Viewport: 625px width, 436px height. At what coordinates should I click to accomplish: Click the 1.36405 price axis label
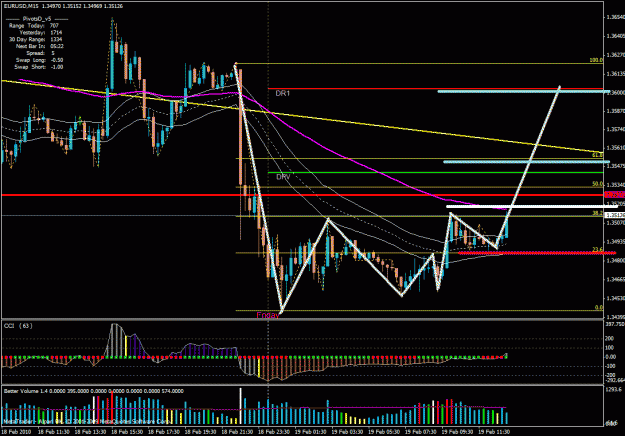615,36
